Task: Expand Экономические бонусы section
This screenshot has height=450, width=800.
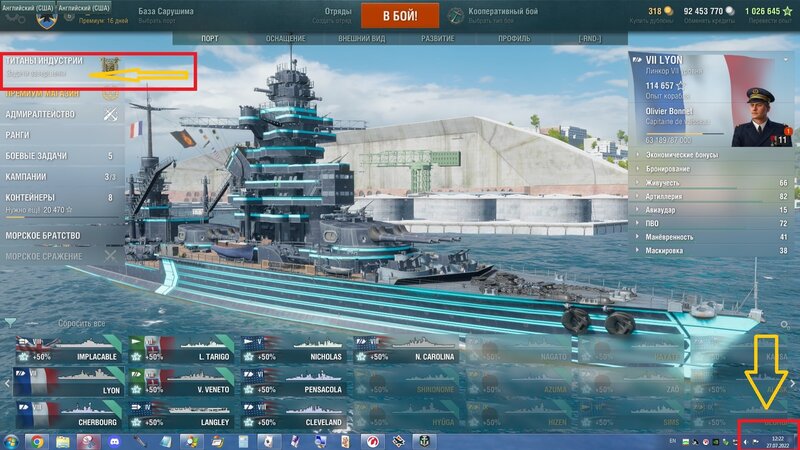Action: pyautogui.click(x=682, y=155)
